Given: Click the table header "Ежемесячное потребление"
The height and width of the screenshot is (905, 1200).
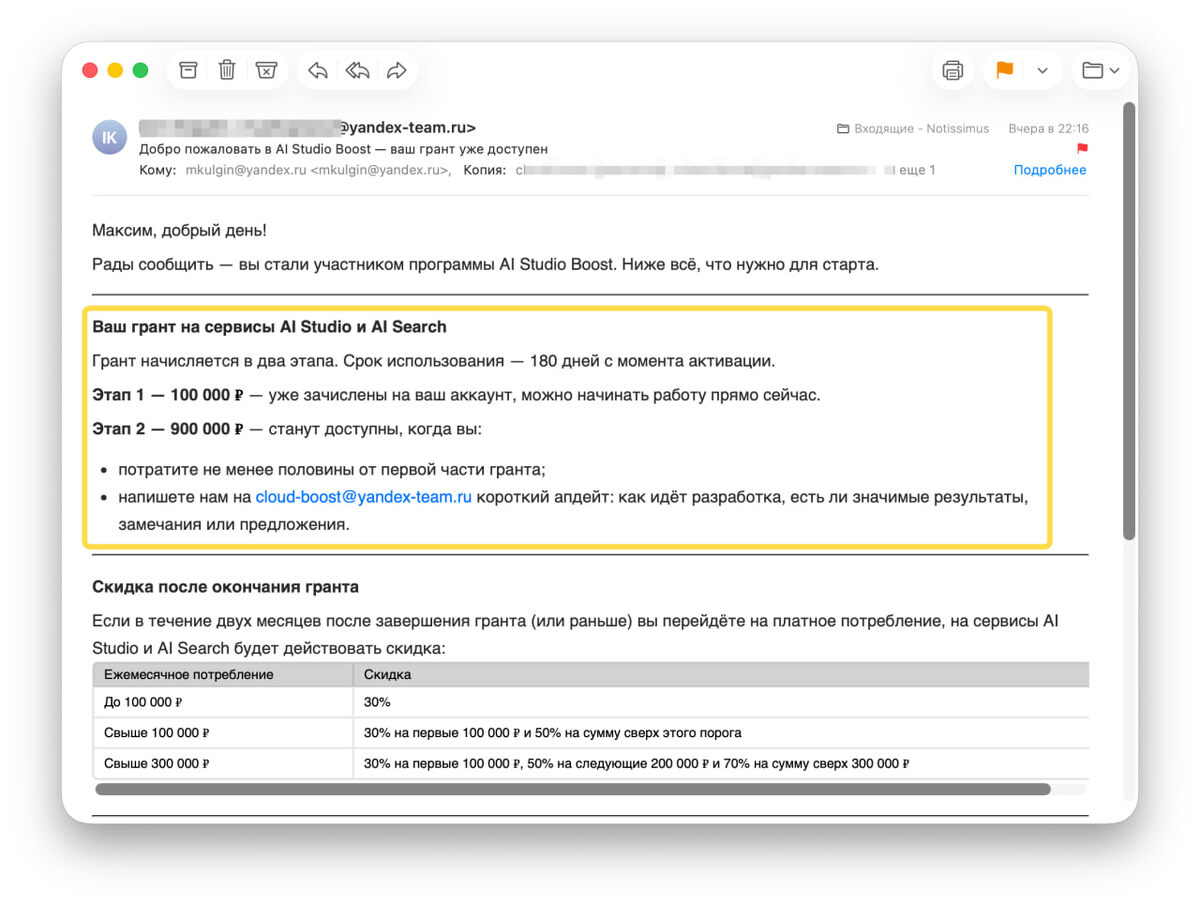Looking at the screenshot, I should 189,675.
